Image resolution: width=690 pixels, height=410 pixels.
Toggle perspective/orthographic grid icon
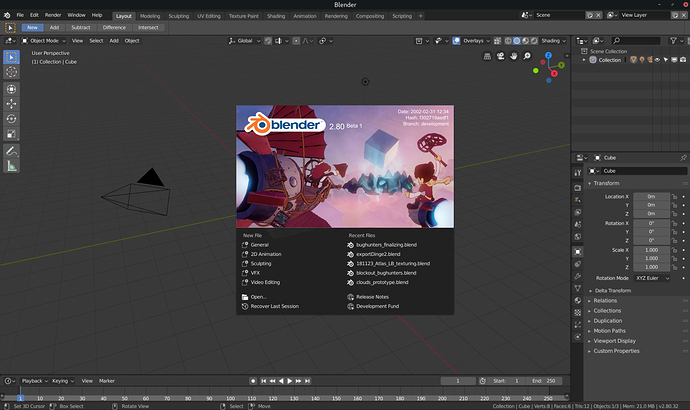click(x=487, y=56)
